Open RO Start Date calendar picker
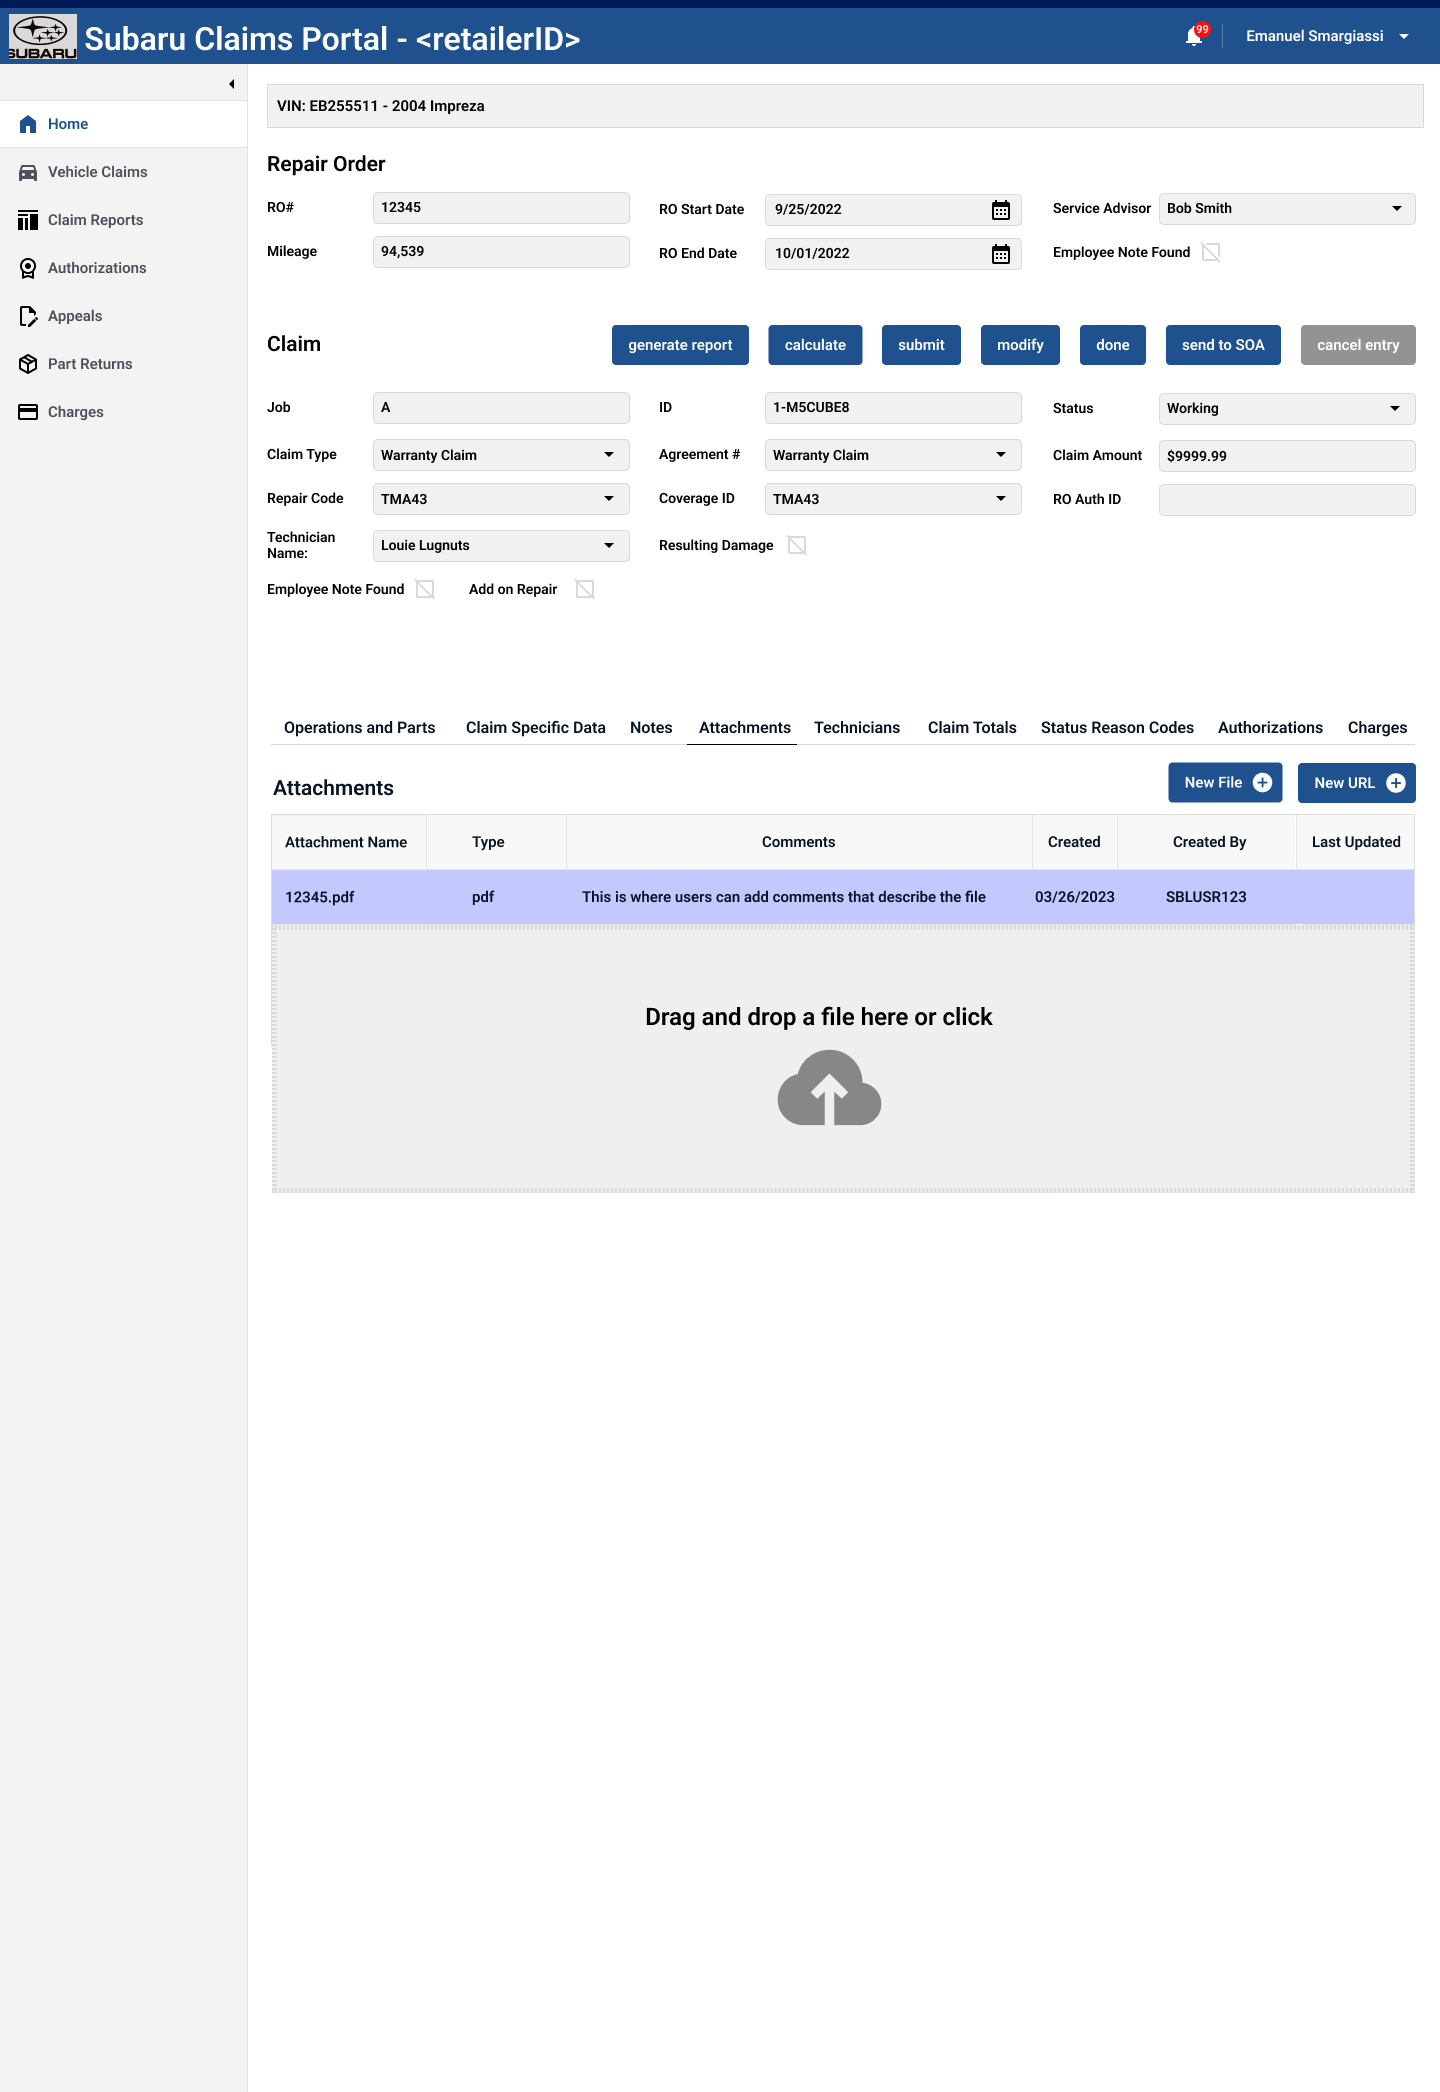 point(1000,210)
